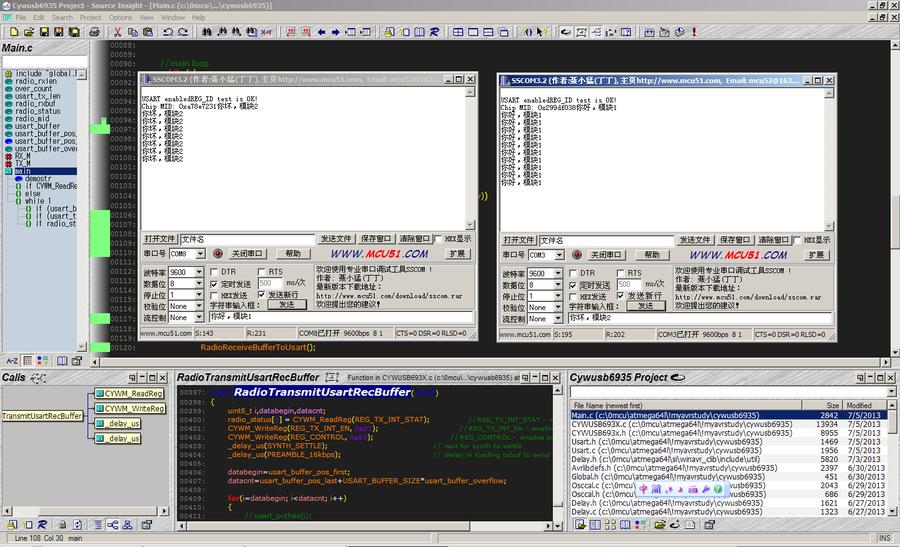Click 清除窗口 button in COM8 SSCOM window

(414, 239)
